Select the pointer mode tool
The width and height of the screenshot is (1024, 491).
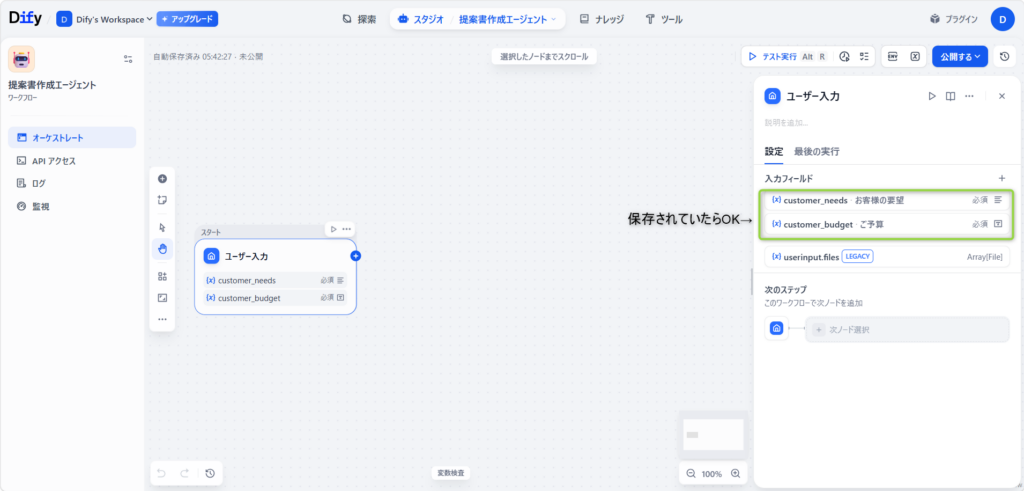[x=162, y=227]
